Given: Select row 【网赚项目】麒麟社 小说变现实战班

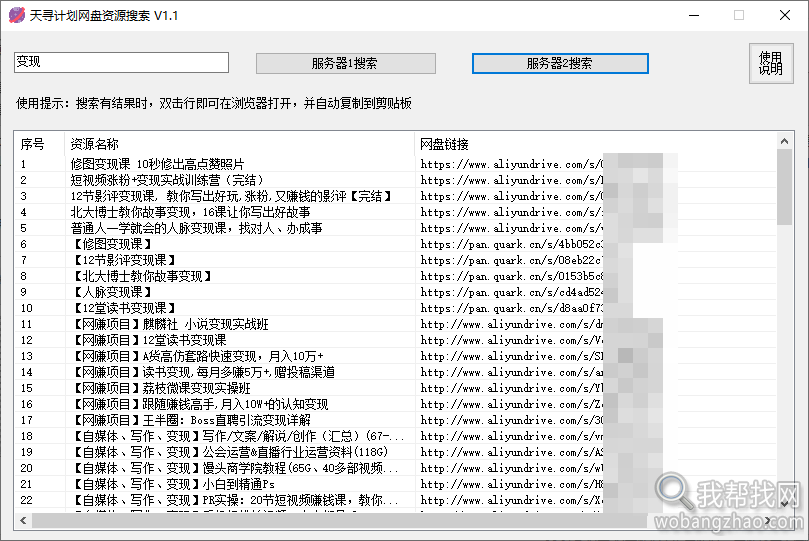Looking at the screenshot, I should [x=396, y=324].
